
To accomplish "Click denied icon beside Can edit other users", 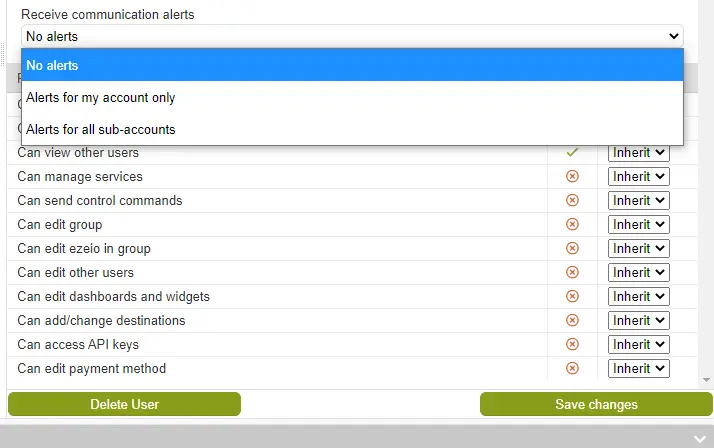I will (x=572, y=272).
